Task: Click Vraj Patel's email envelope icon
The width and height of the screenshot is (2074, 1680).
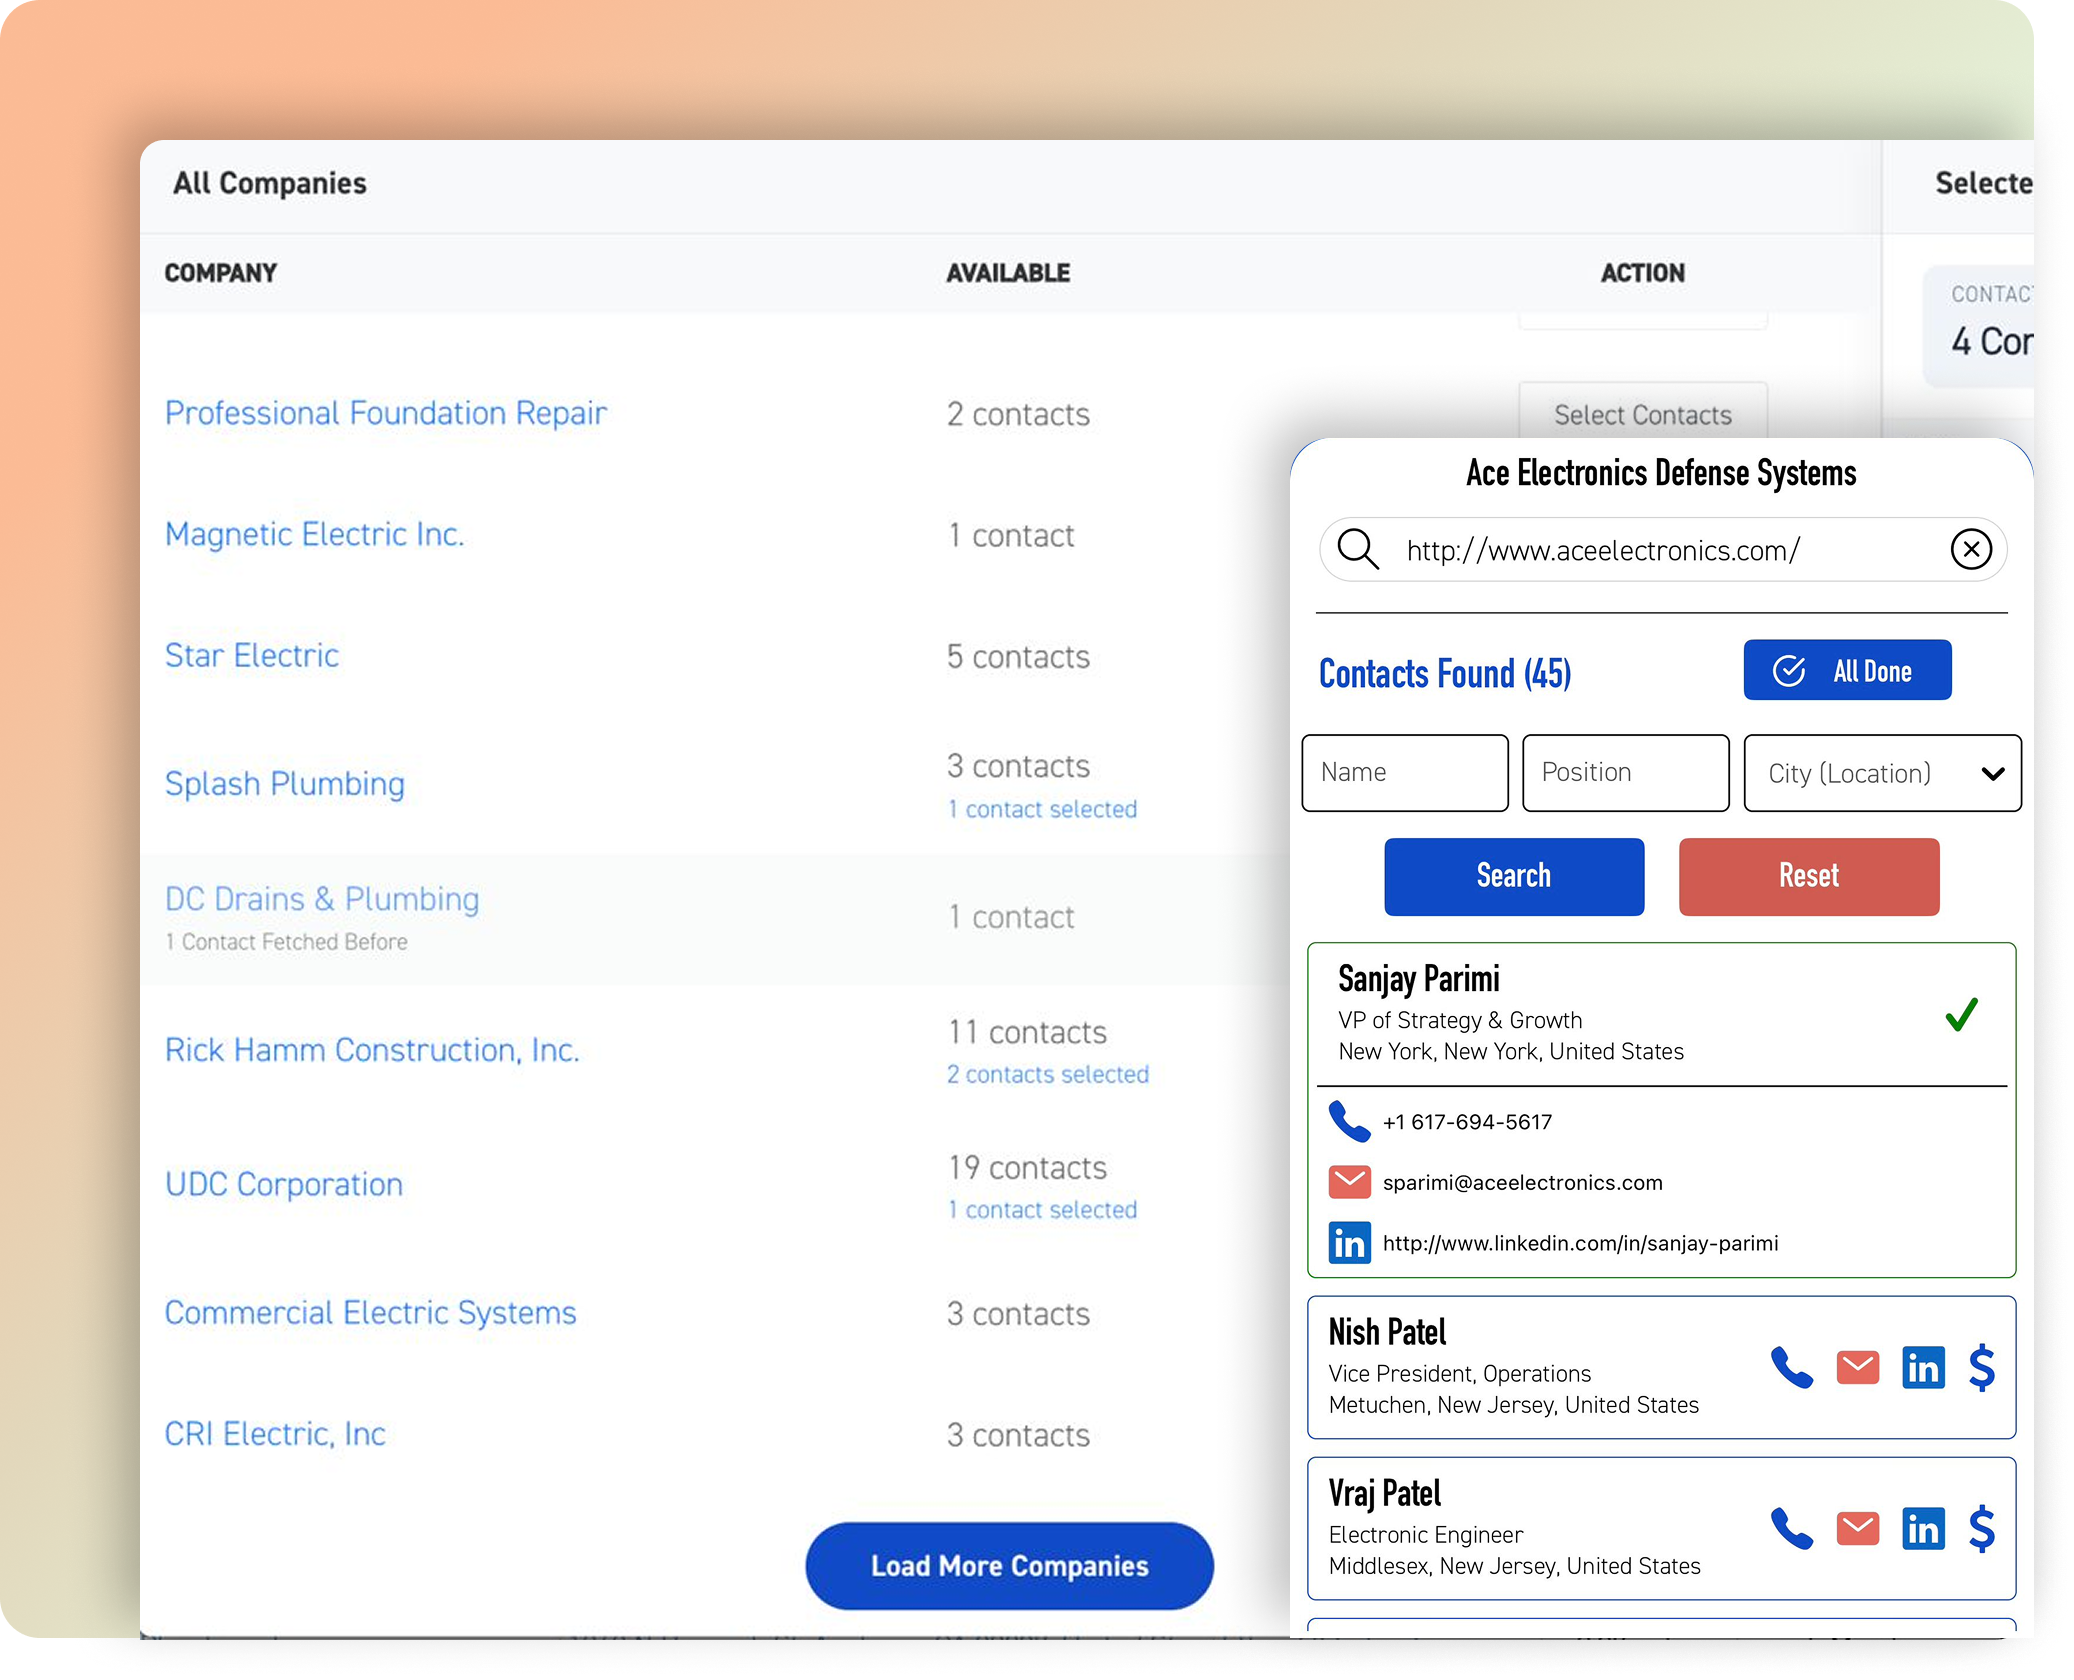Action: click(x=1857, y=1528)
